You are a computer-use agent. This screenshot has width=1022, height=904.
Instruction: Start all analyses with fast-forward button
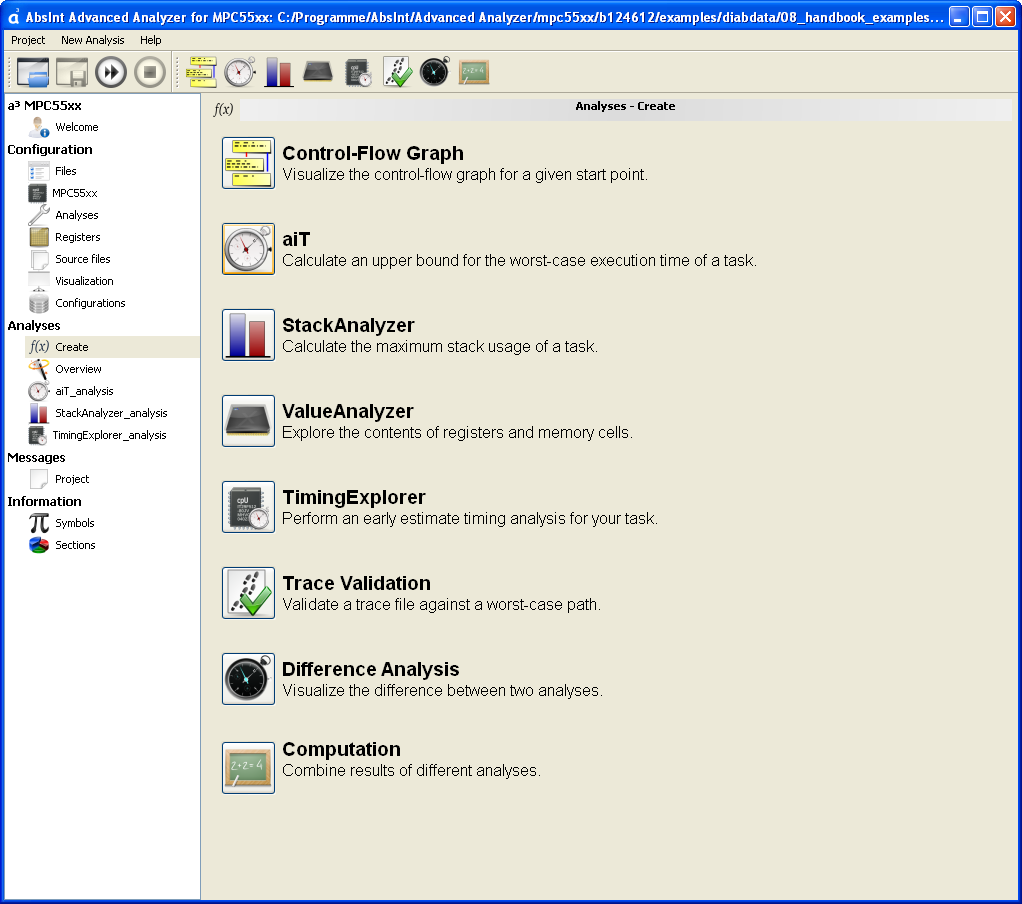[111, 72]
